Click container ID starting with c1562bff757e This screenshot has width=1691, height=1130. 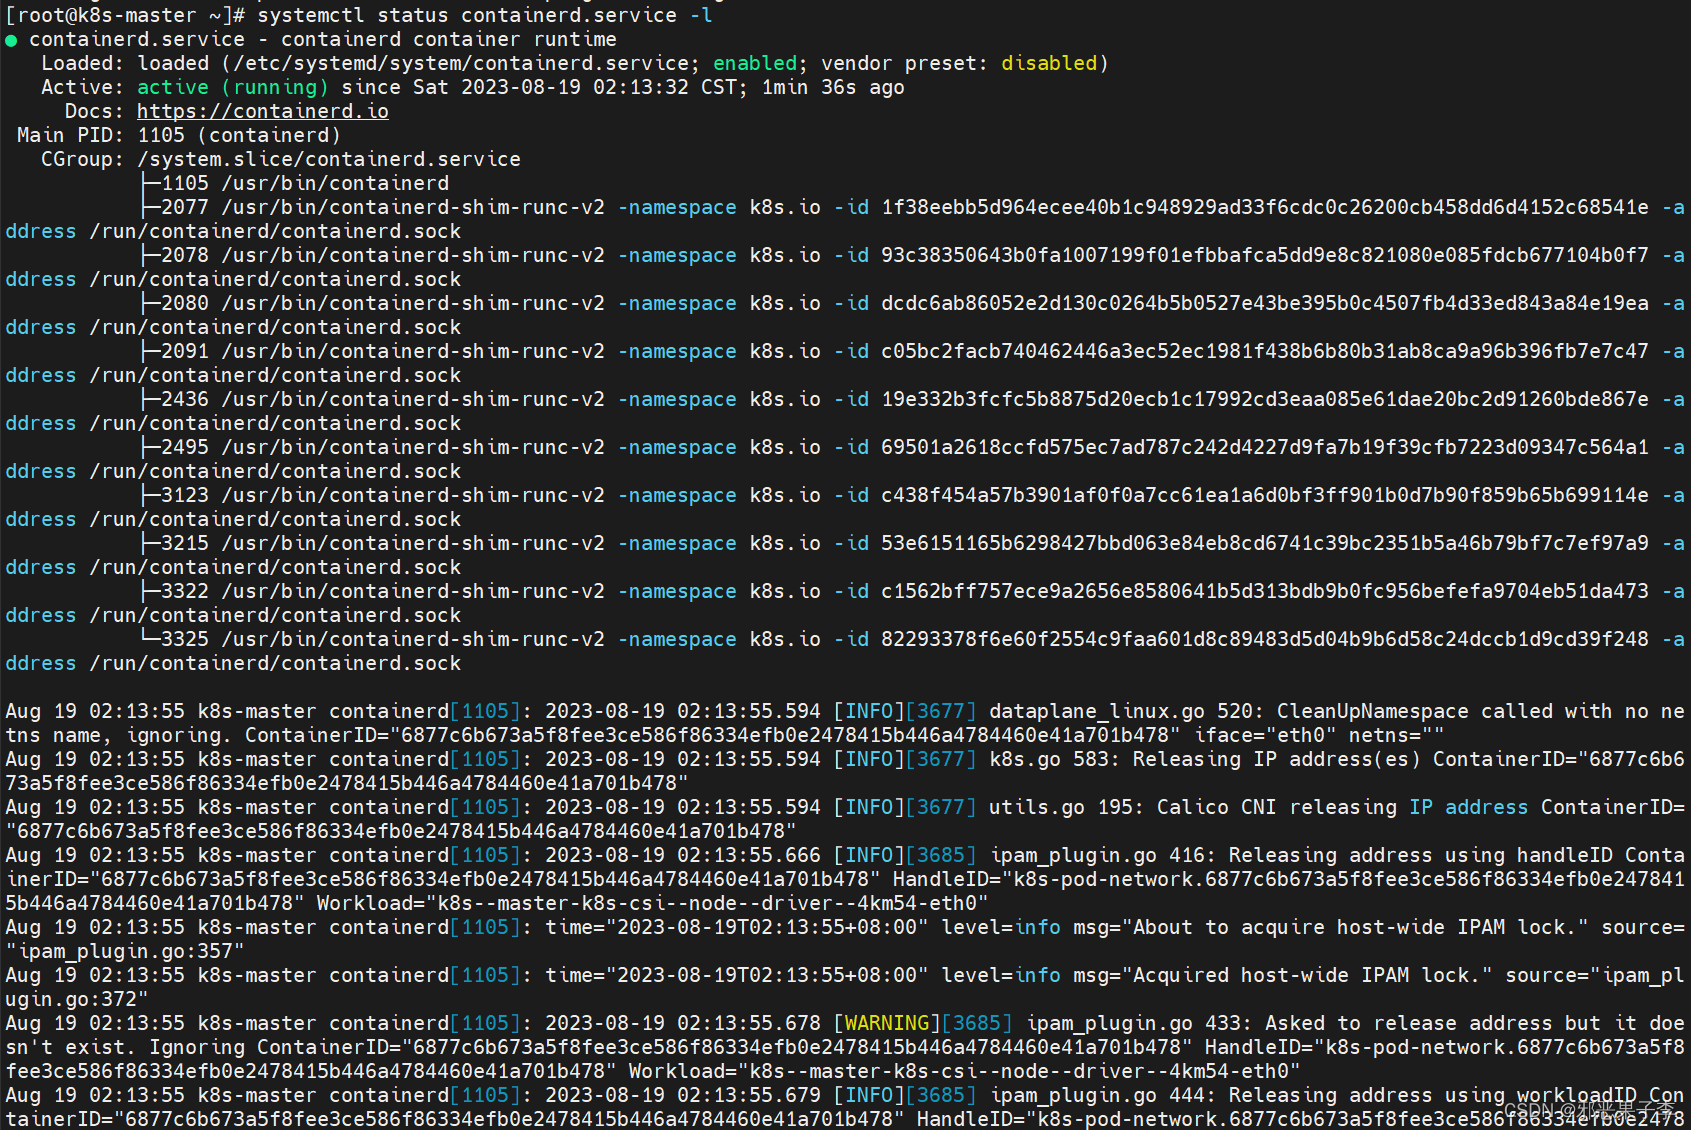click(x=1265, y=591)
